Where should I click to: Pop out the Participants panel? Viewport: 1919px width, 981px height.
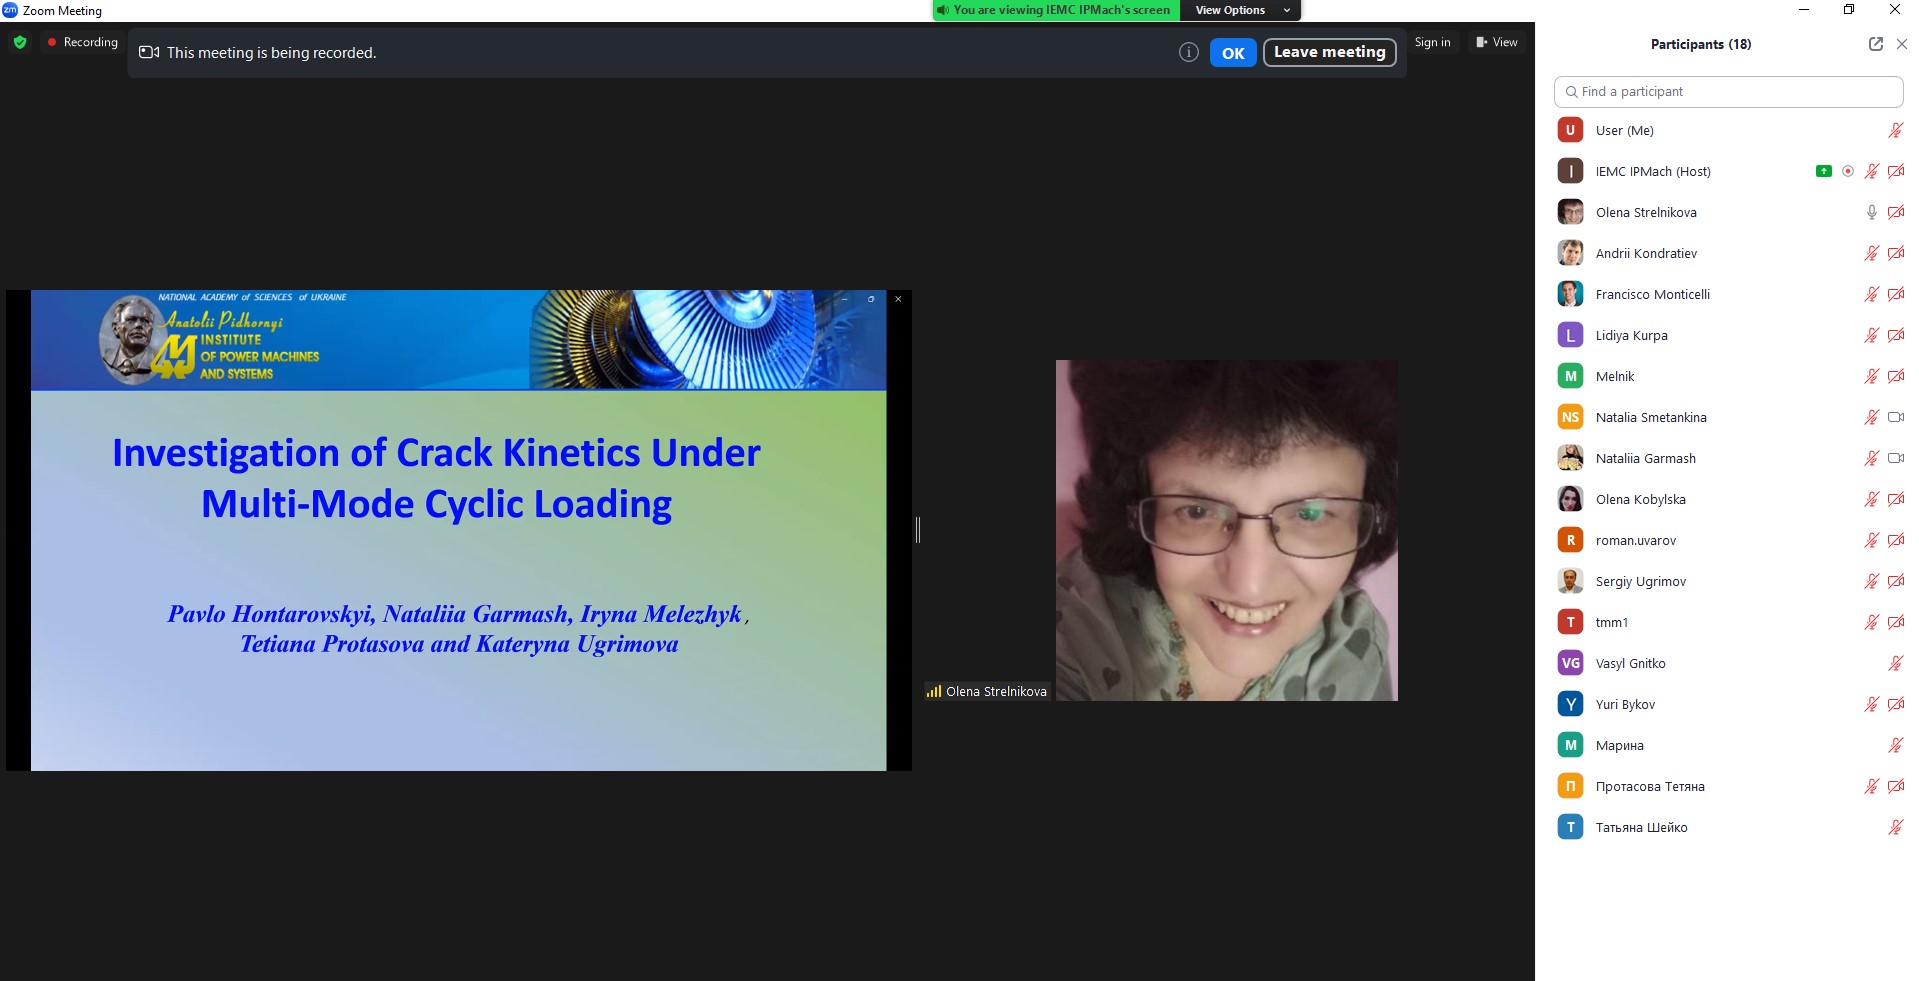[1875, 44]
